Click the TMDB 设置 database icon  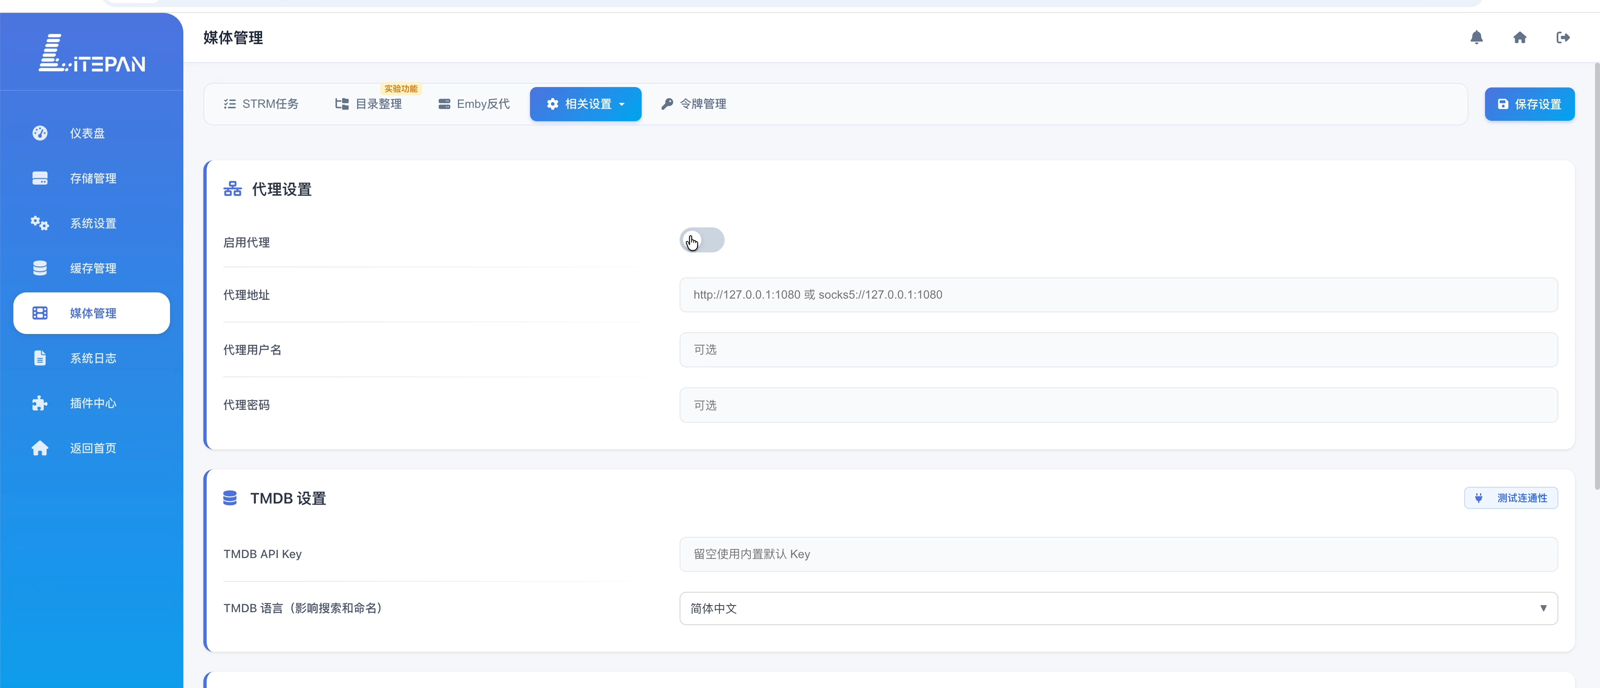[x=230, y=498]
